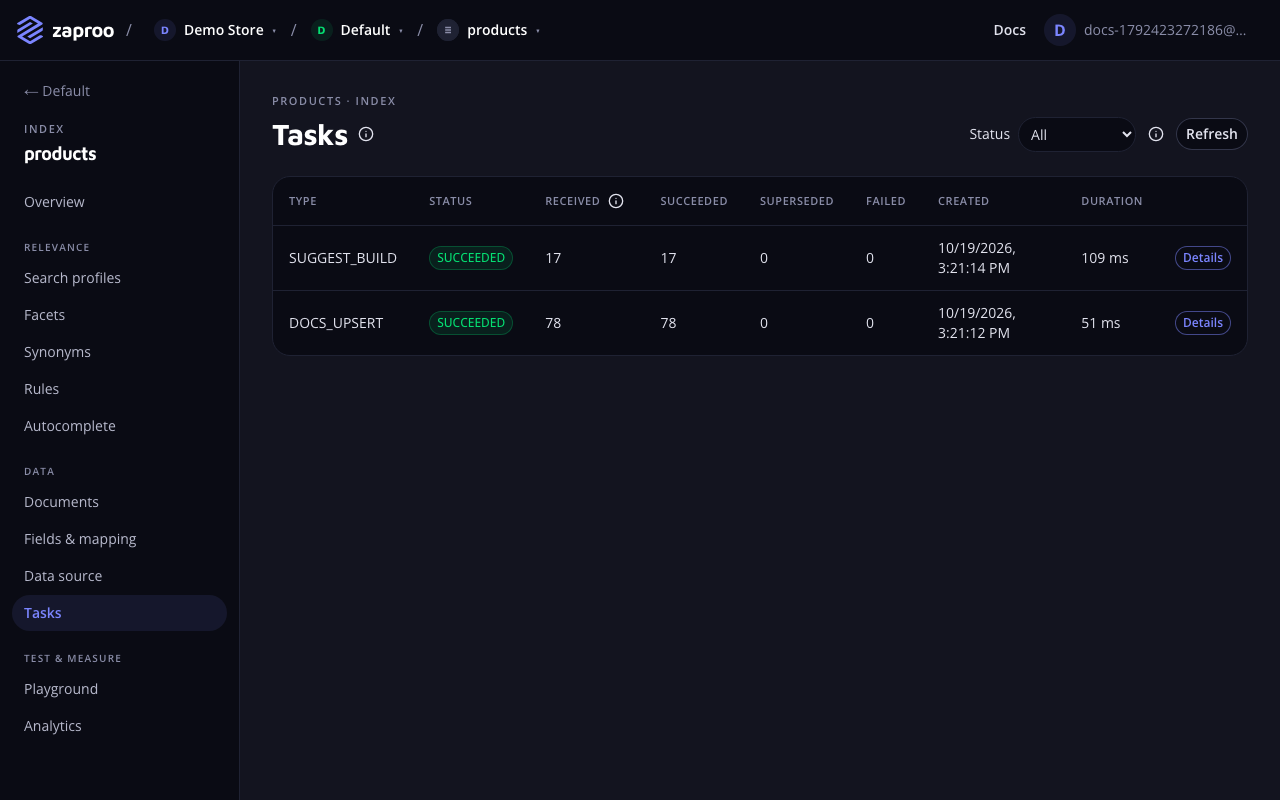Open the Docs link
Viewport: 1280px width, 800px height.
coord(1009,30)
